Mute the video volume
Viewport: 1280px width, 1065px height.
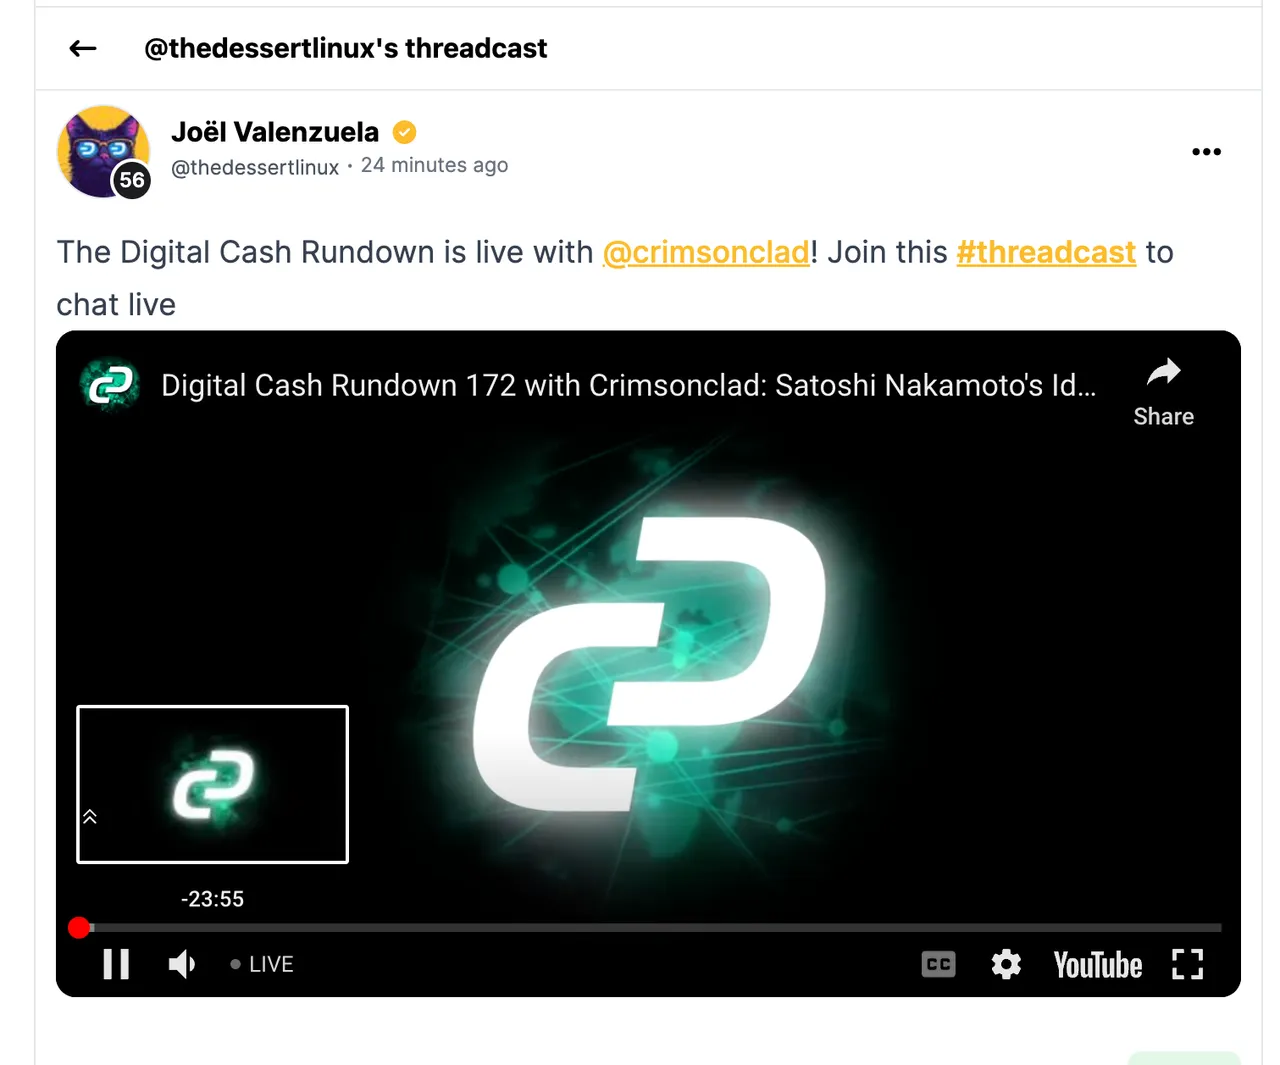tap(182, 964)
